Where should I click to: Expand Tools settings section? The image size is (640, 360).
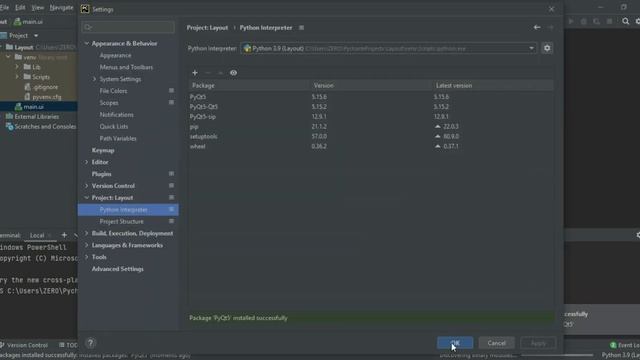click(x=87, y=257)
